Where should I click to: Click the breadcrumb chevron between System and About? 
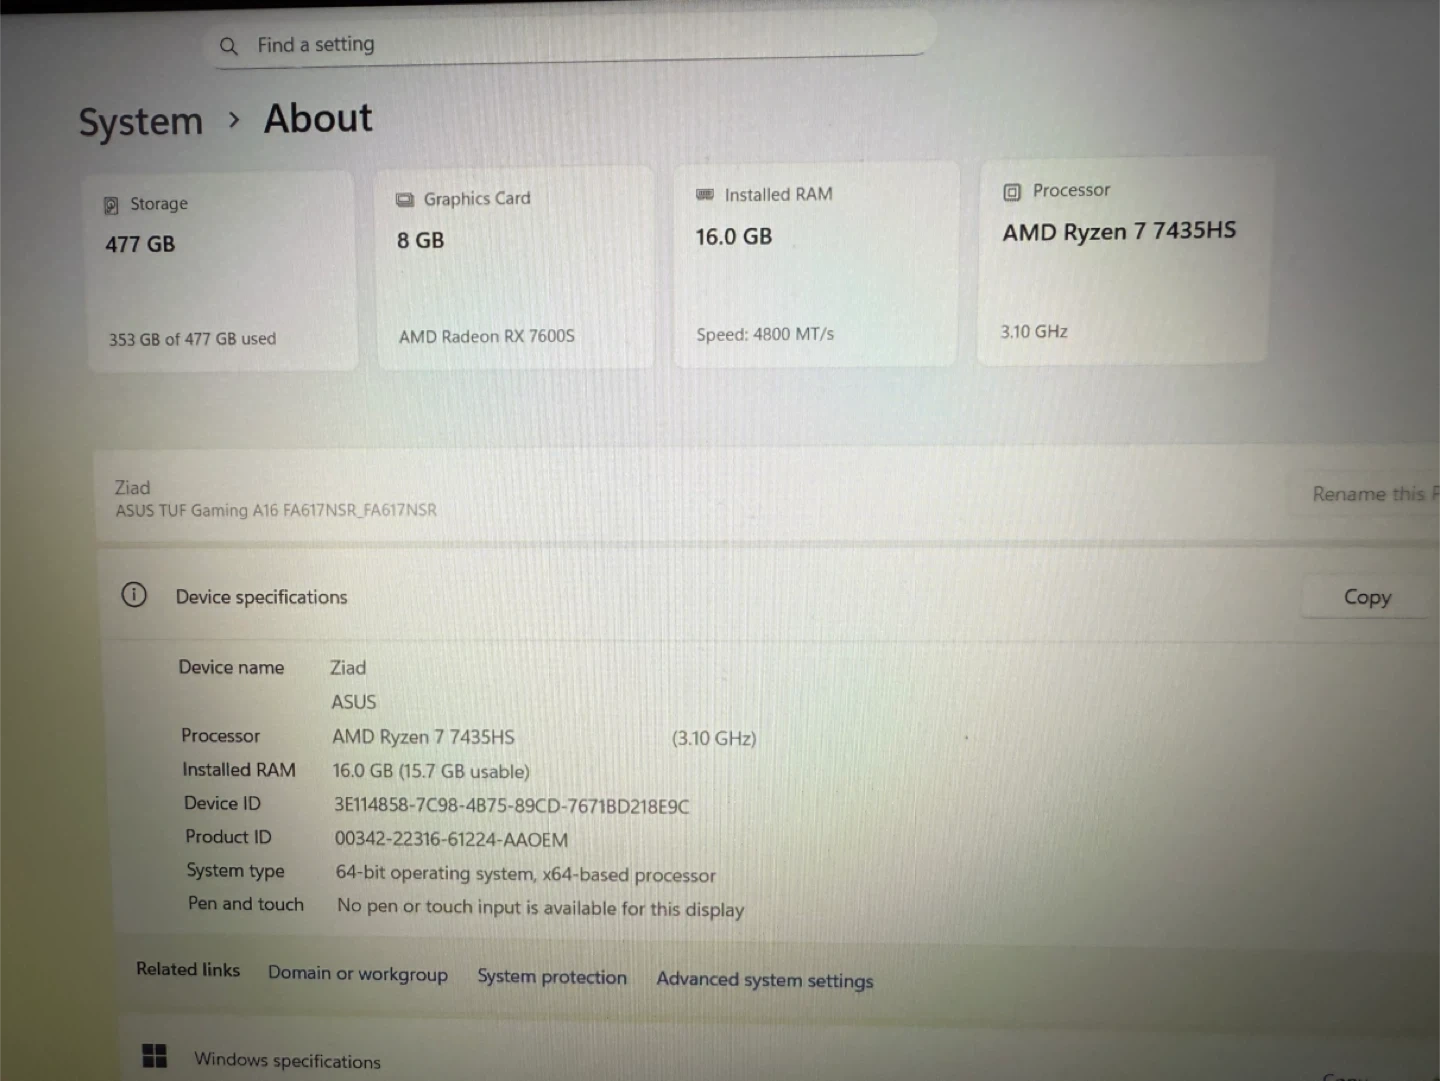click(234, 121)
